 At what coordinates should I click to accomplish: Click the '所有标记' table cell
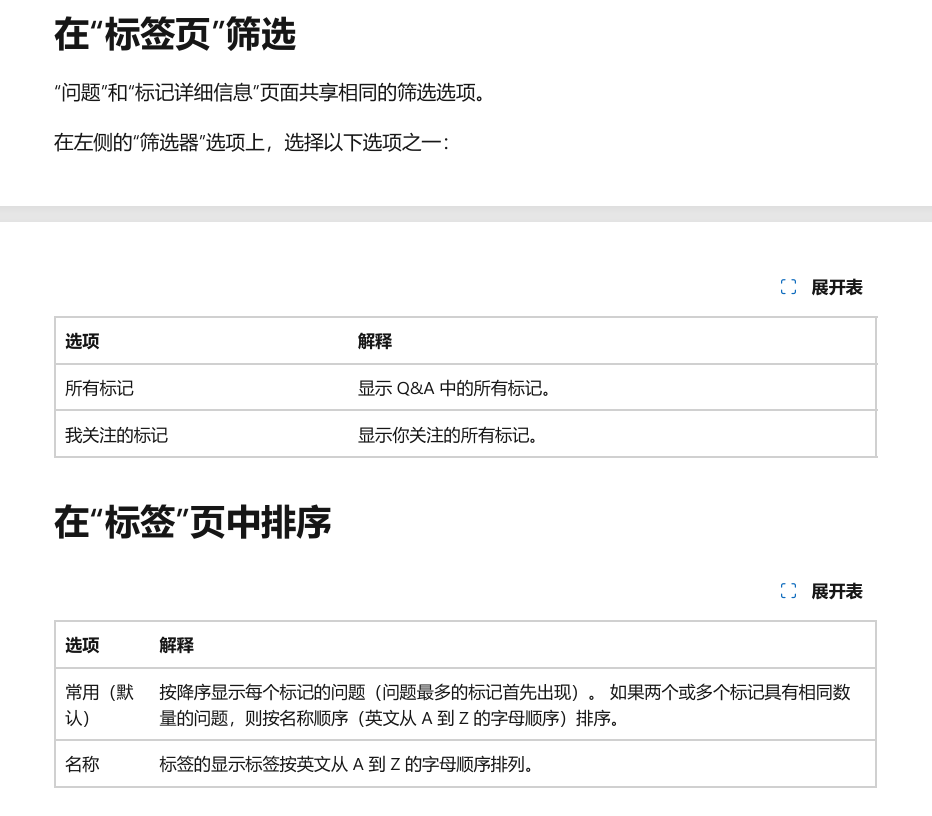click(x=202, y=387)
